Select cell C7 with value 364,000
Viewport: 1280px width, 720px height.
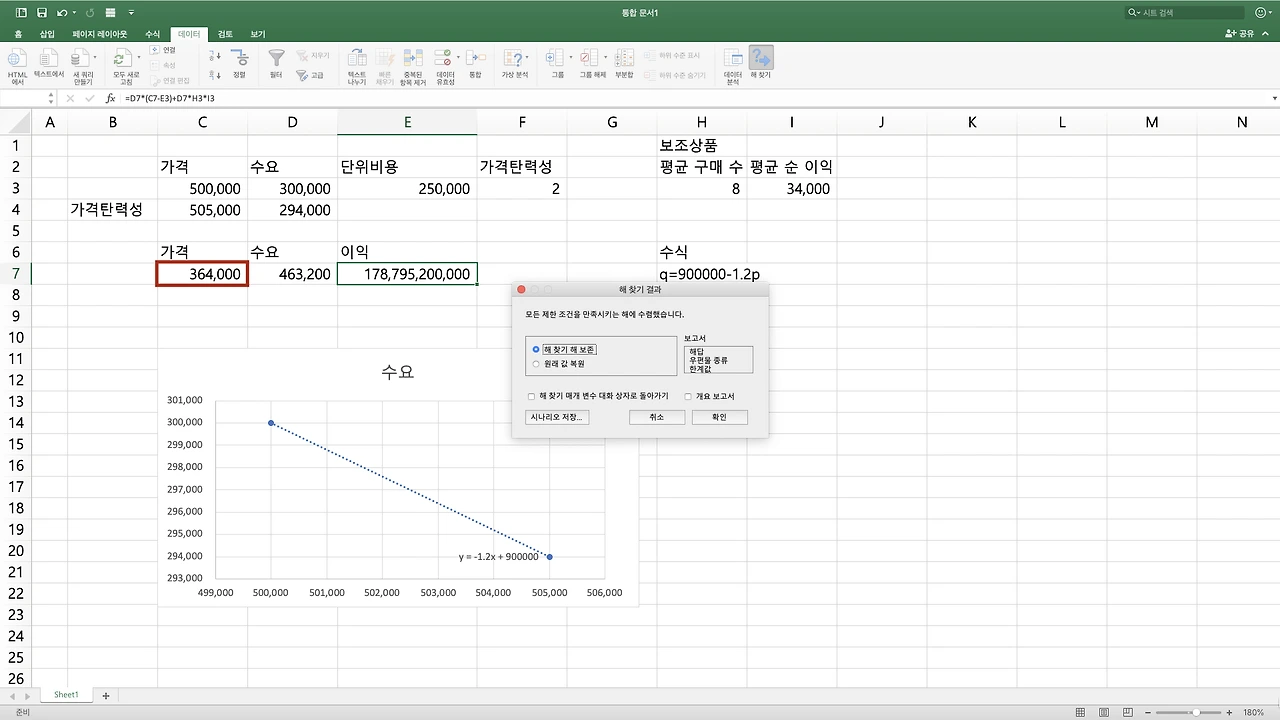point(202,274)
